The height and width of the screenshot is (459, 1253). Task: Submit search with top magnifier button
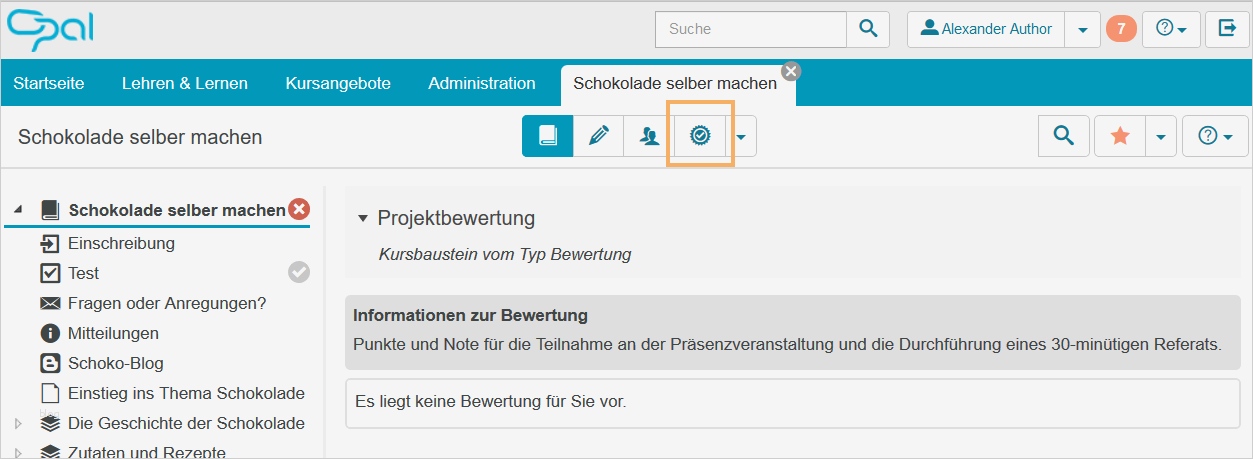click(868, 29)
